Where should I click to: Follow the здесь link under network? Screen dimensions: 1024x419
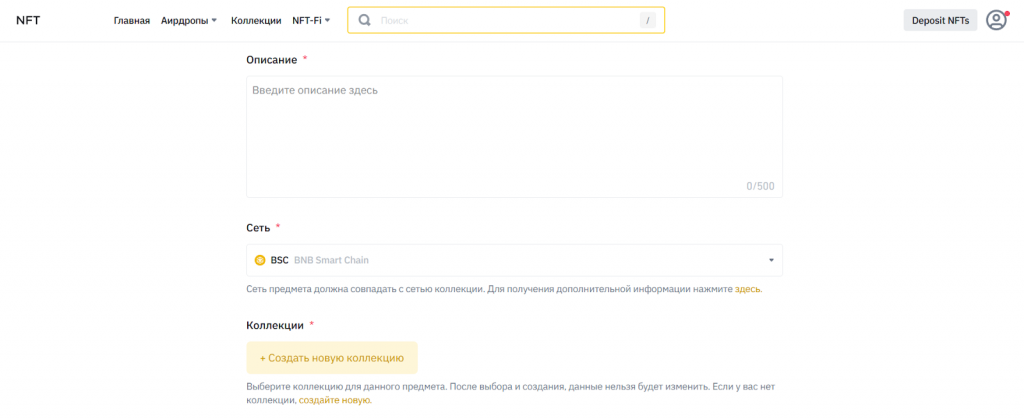point(747,289)
